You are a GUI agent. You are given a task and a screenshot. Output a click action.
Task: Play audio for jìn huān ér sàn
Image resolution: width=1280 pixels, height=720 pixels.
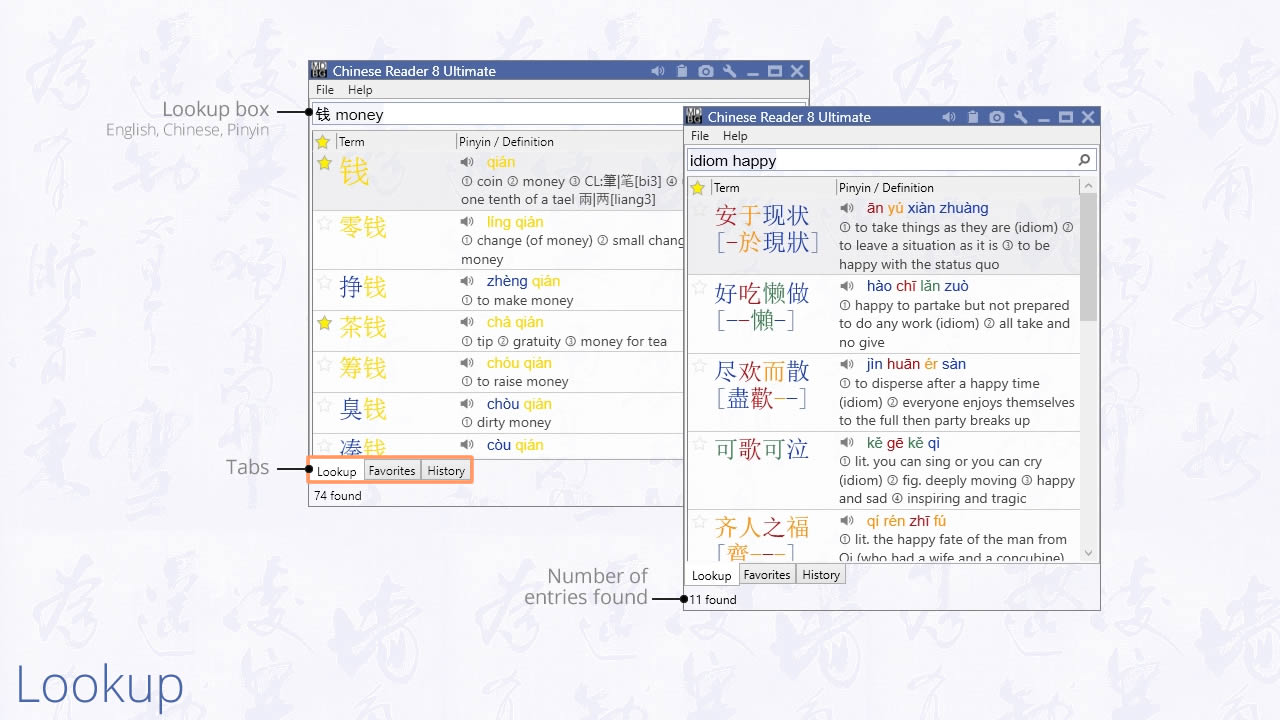click(847, 364)
